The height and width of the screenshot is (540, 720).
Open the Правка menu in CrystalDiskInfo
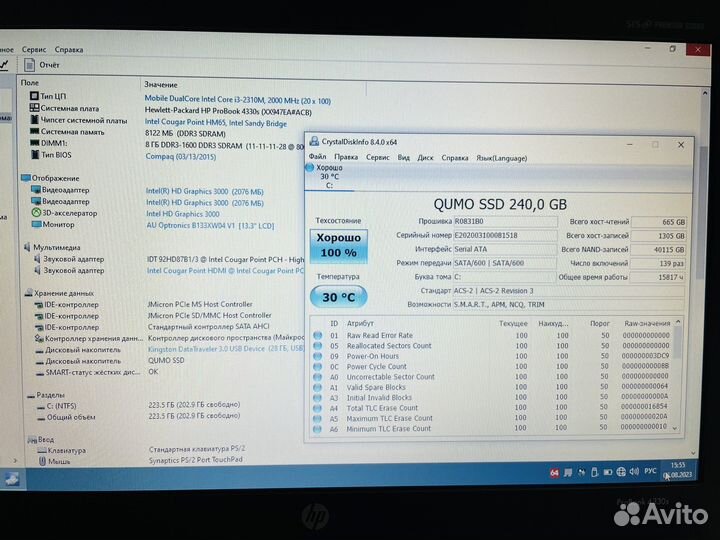(x=346, y=157)
